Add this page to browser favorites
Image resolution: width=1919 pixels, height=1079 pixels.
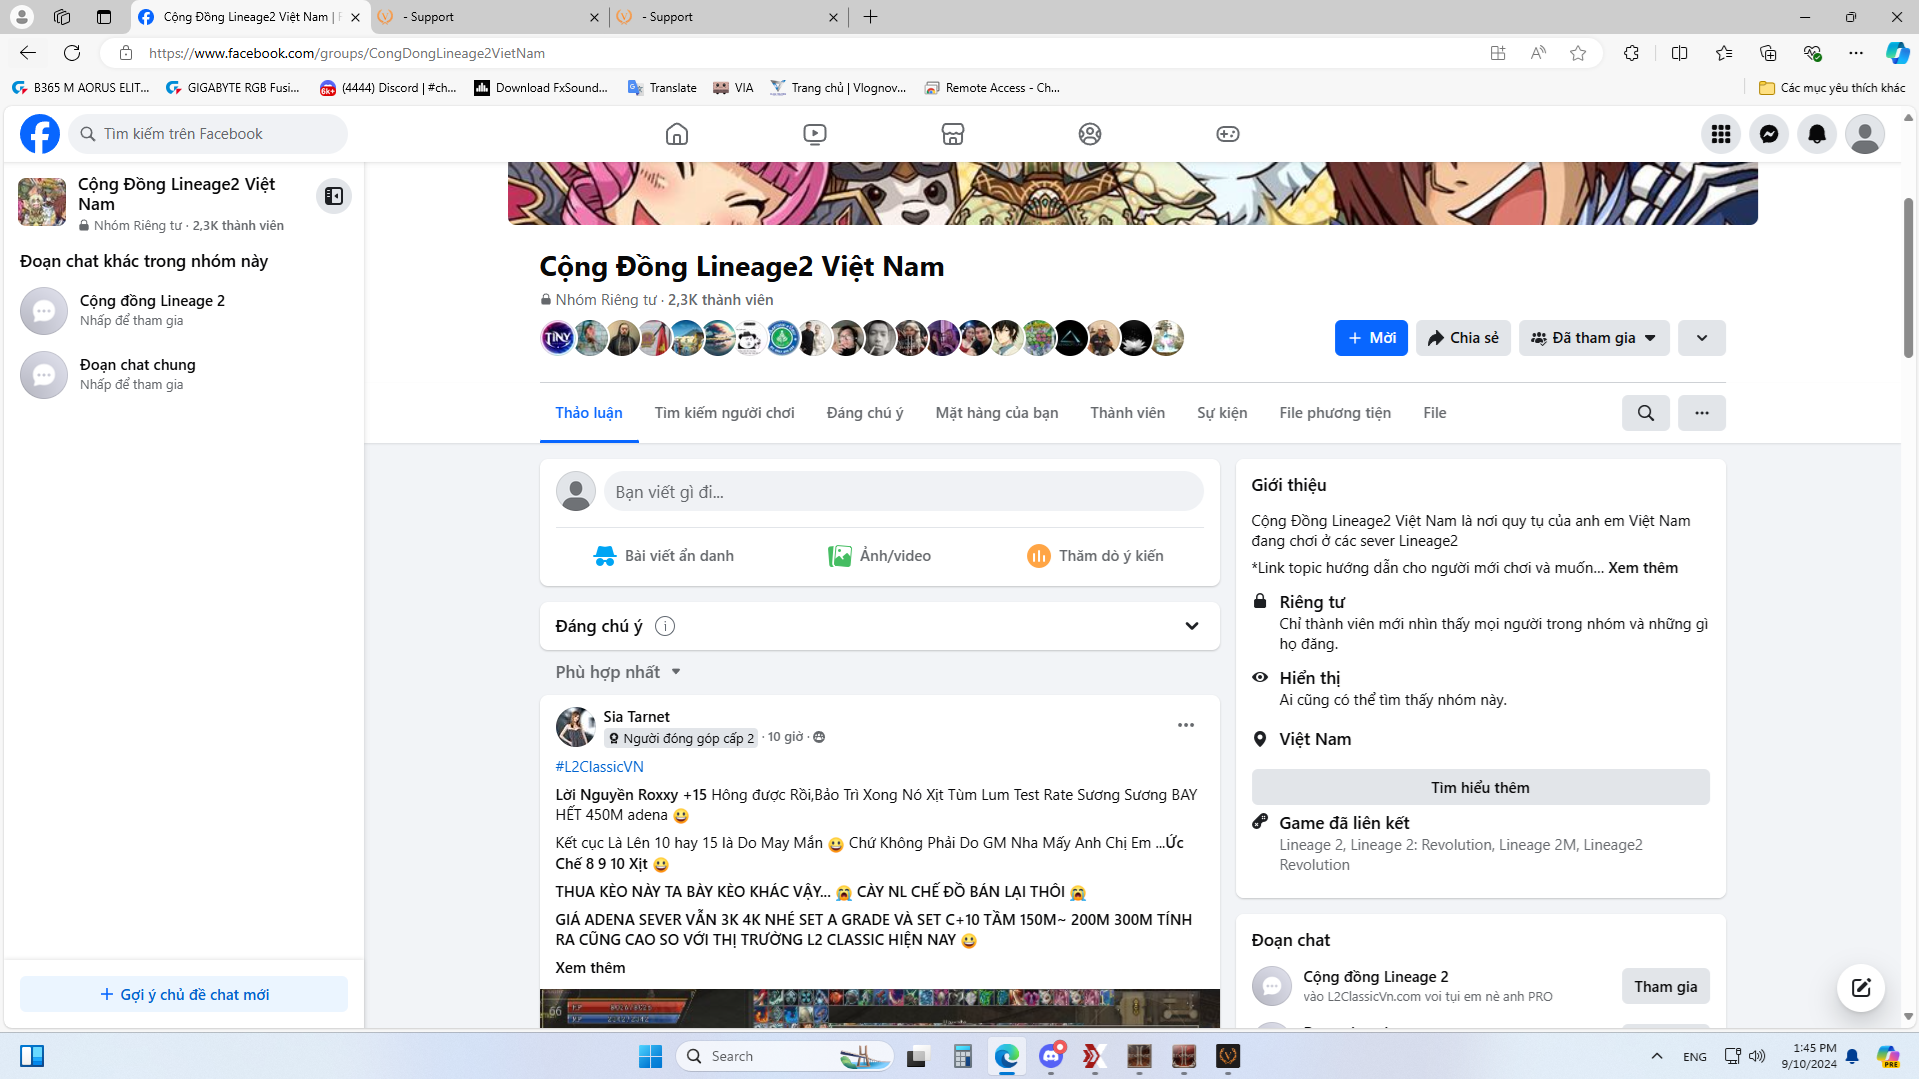pos(1578,53)
